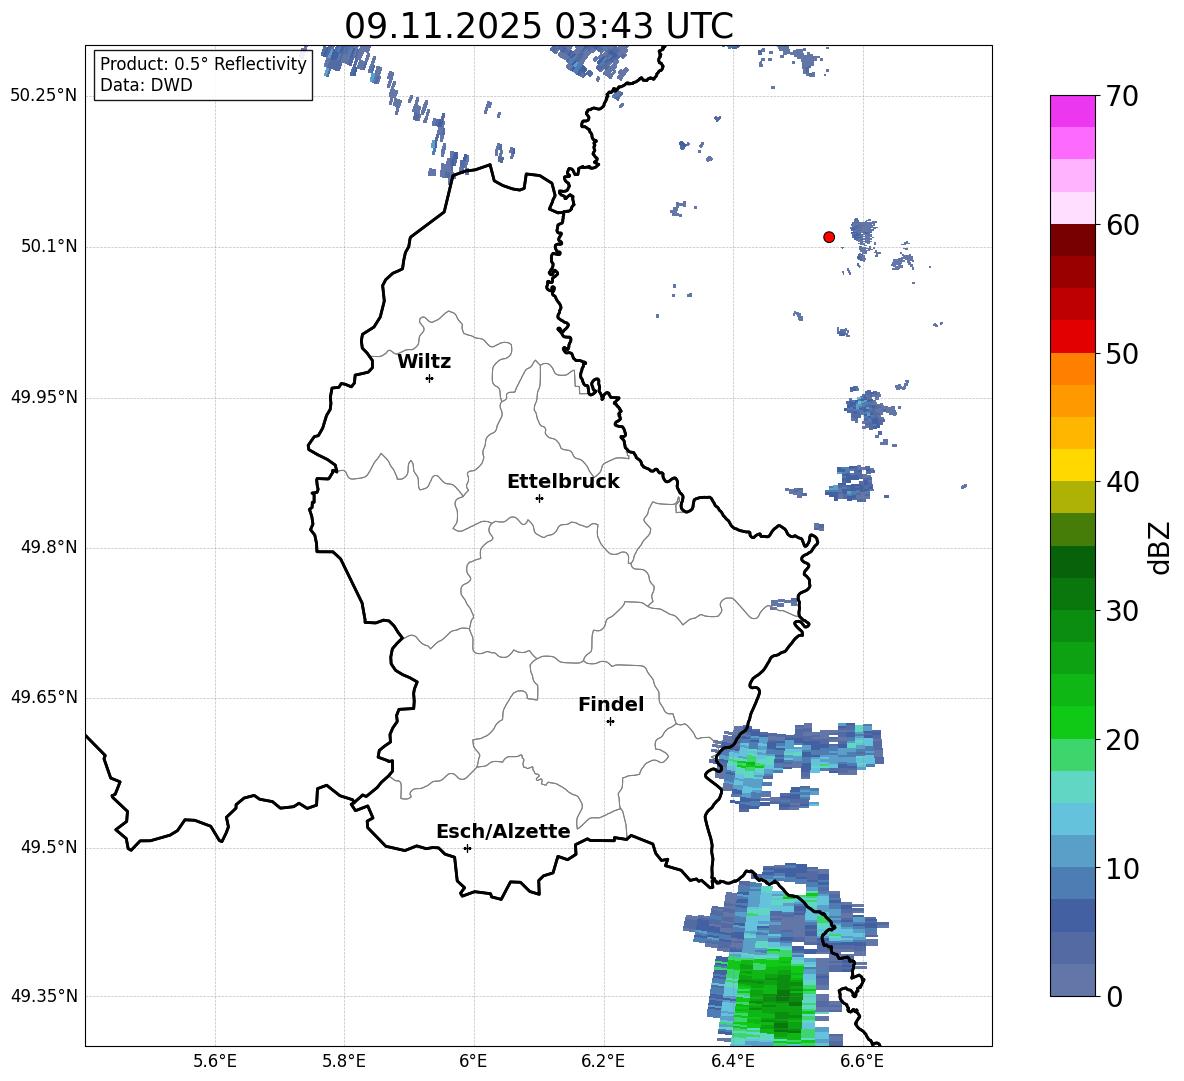The width and height of the screenshot is (1184, 1081).
Task: Click the magenta top colorbar swatch
Action: pos(1072,111)
